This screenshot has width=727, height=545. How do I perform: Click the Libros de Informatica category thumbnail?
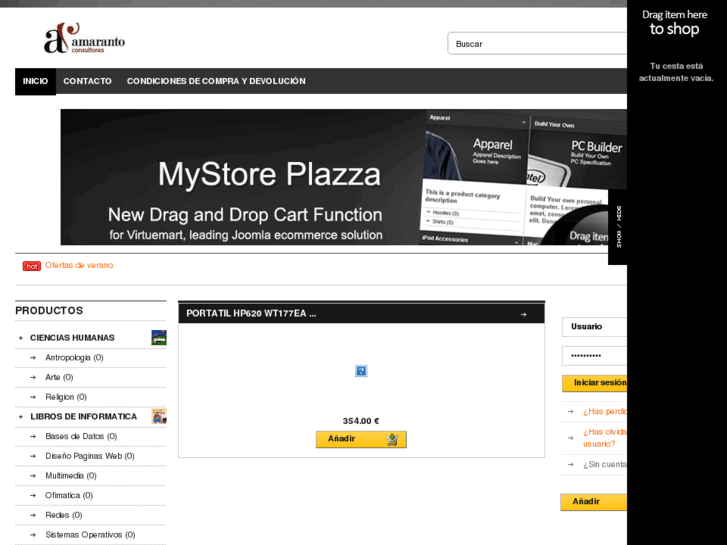159,417
